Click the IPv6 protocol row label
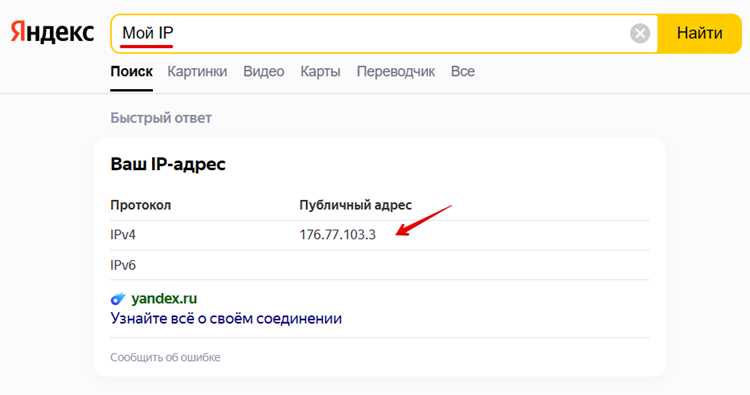Viewport: 750px width, 395px height. (x=123, y=265)
